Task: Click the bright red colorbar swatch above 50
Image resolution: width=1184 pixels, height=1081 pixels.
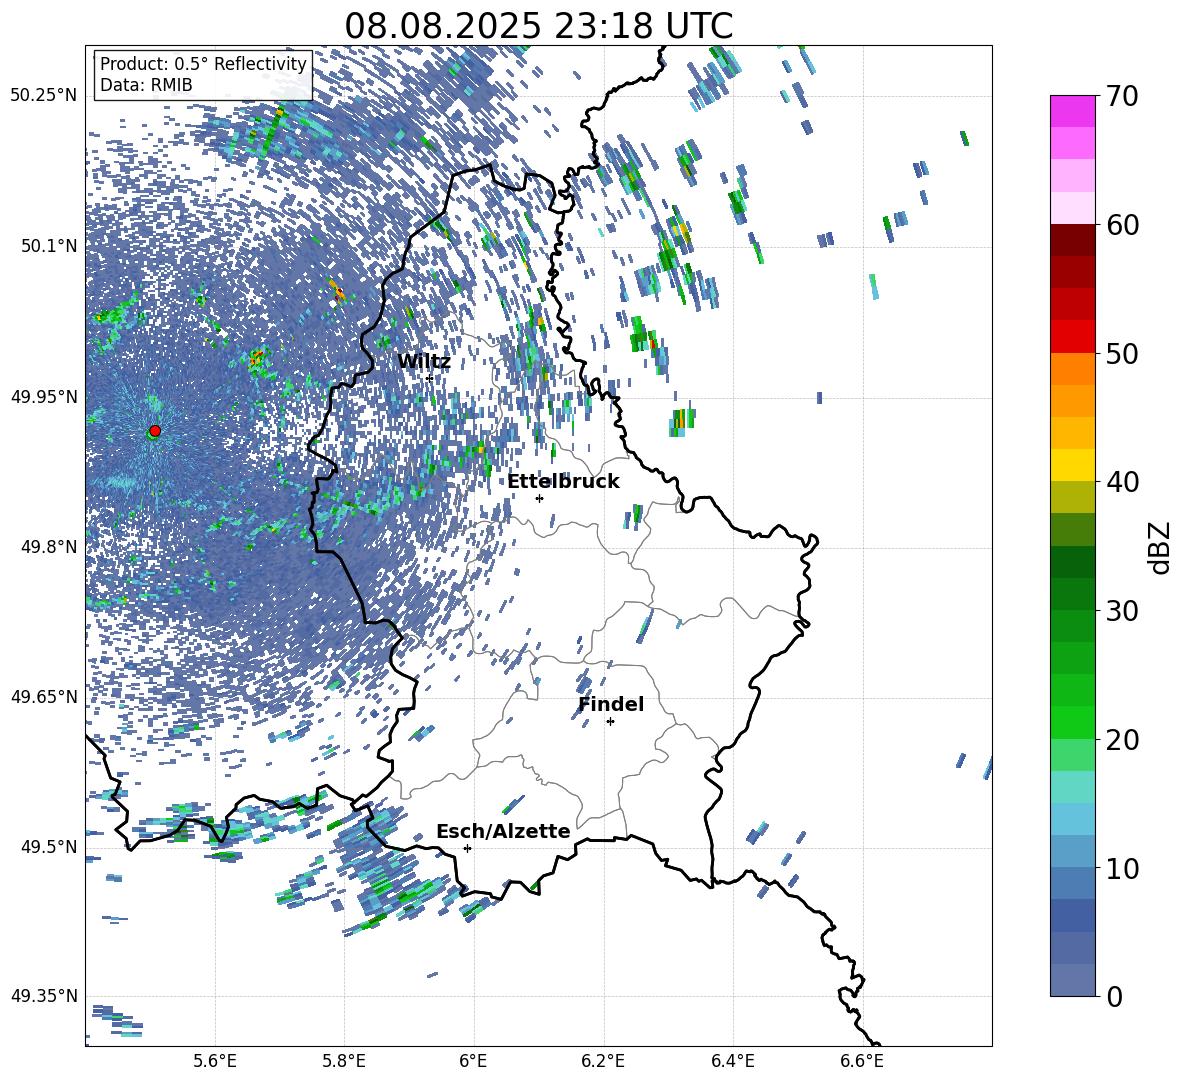Action: point(1072,336)
